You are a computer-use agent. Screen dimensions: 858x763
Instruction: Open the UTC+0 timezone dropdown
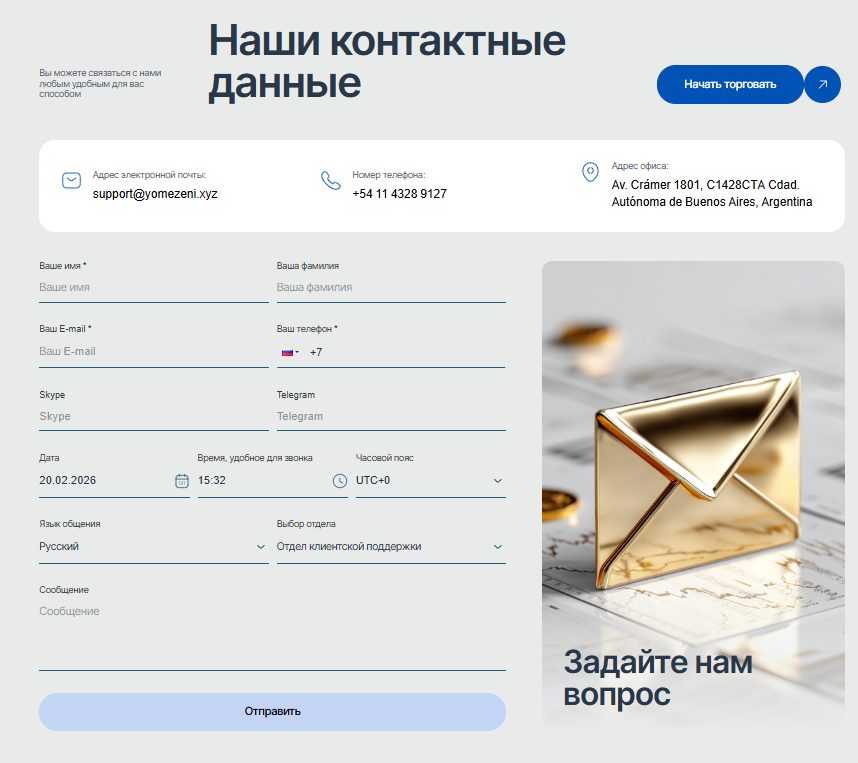(x=497, y=481)
